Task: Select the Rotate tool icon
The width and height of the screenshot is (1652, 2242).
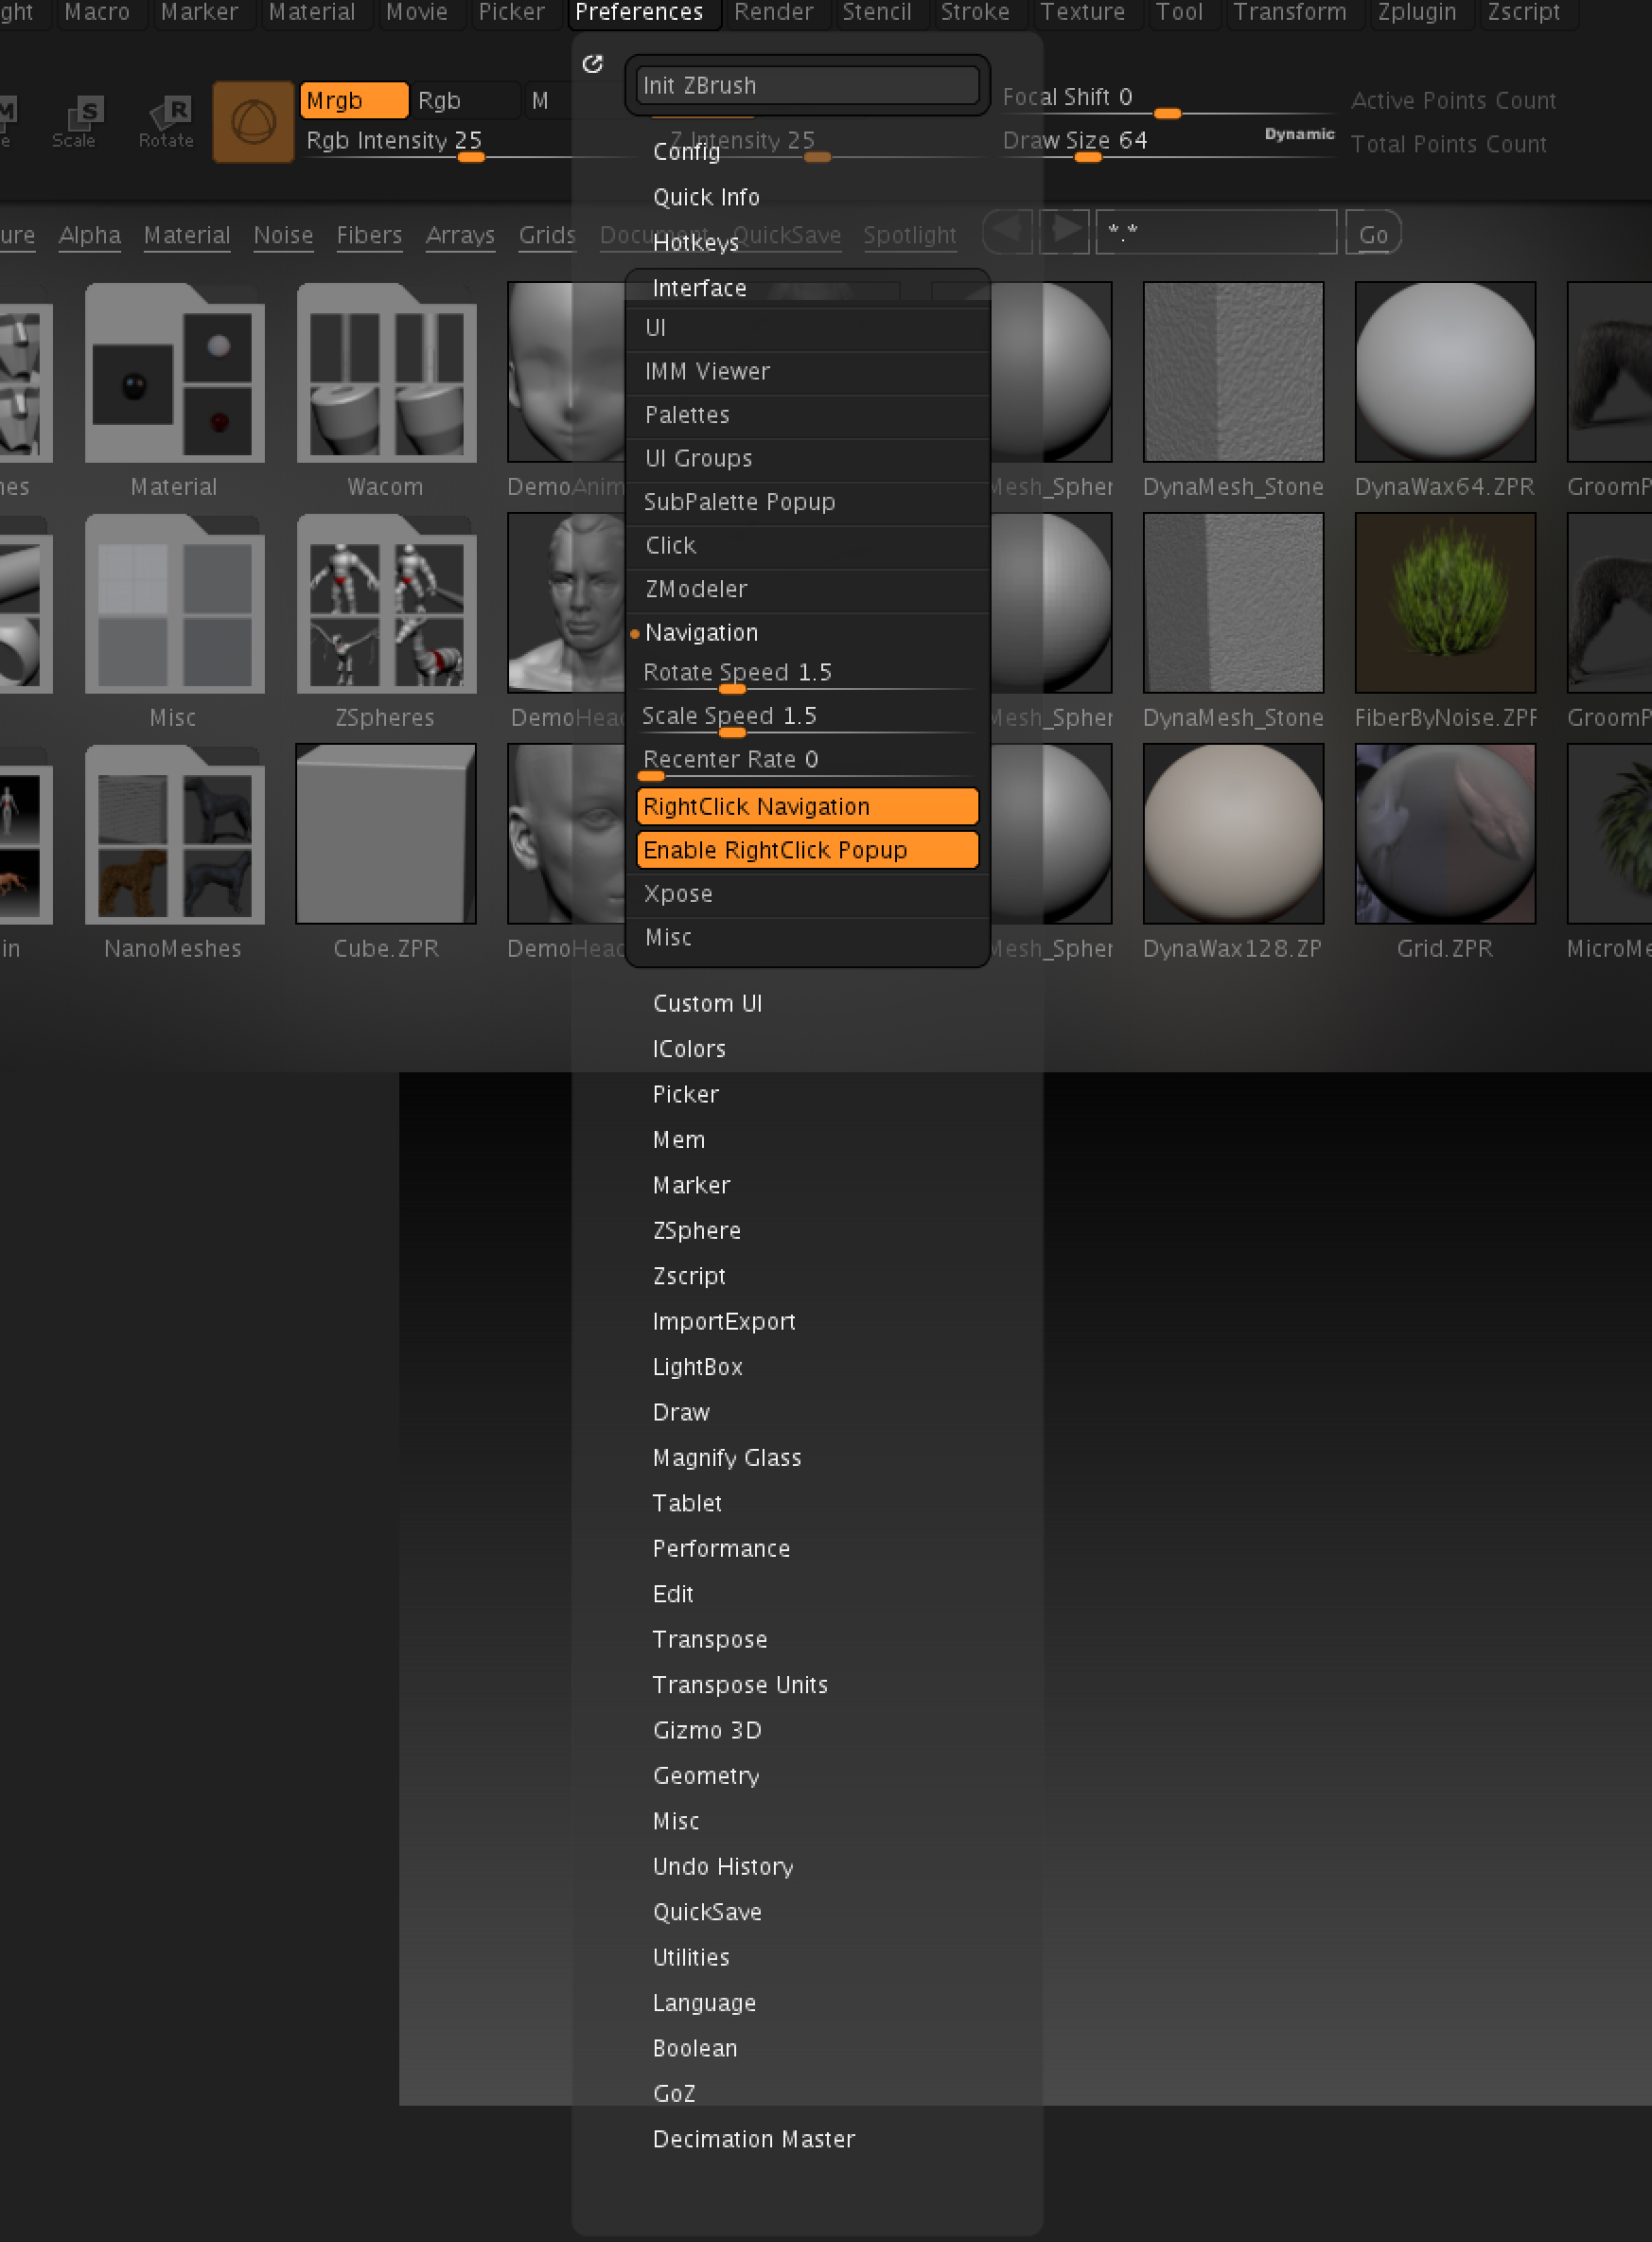Action: [166, 122]
